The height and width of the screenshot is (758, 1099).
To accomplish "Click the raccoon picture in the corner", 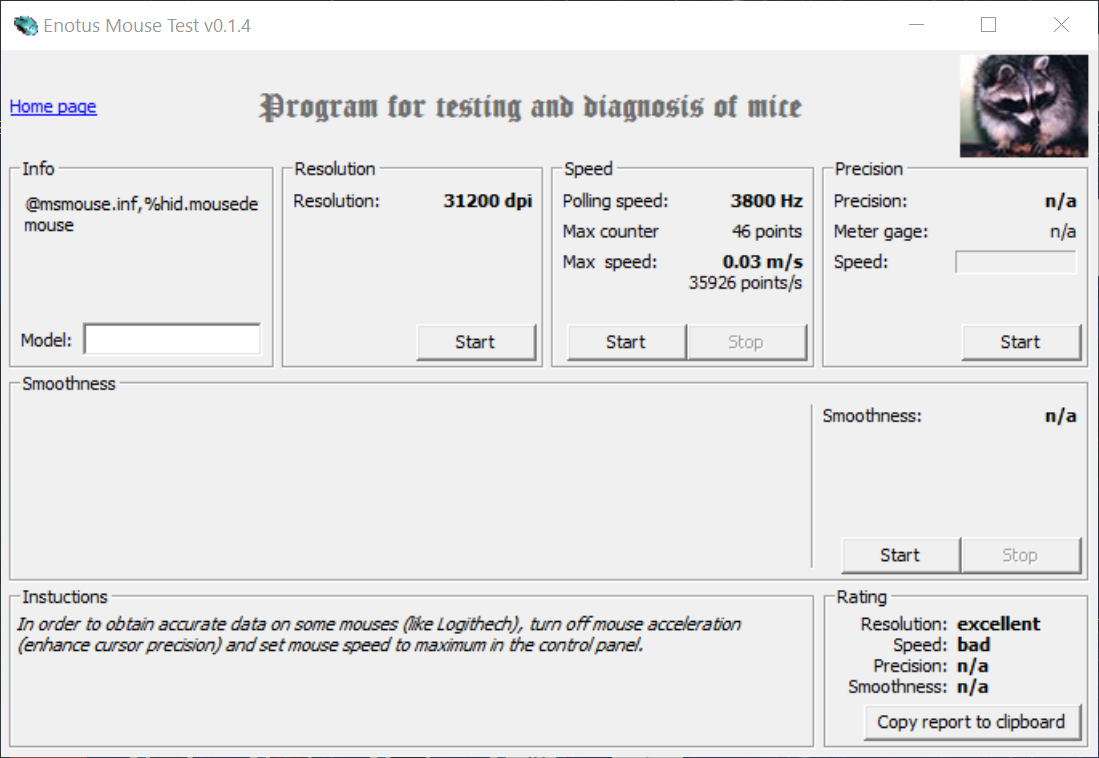I will [x=1023, y=106].
